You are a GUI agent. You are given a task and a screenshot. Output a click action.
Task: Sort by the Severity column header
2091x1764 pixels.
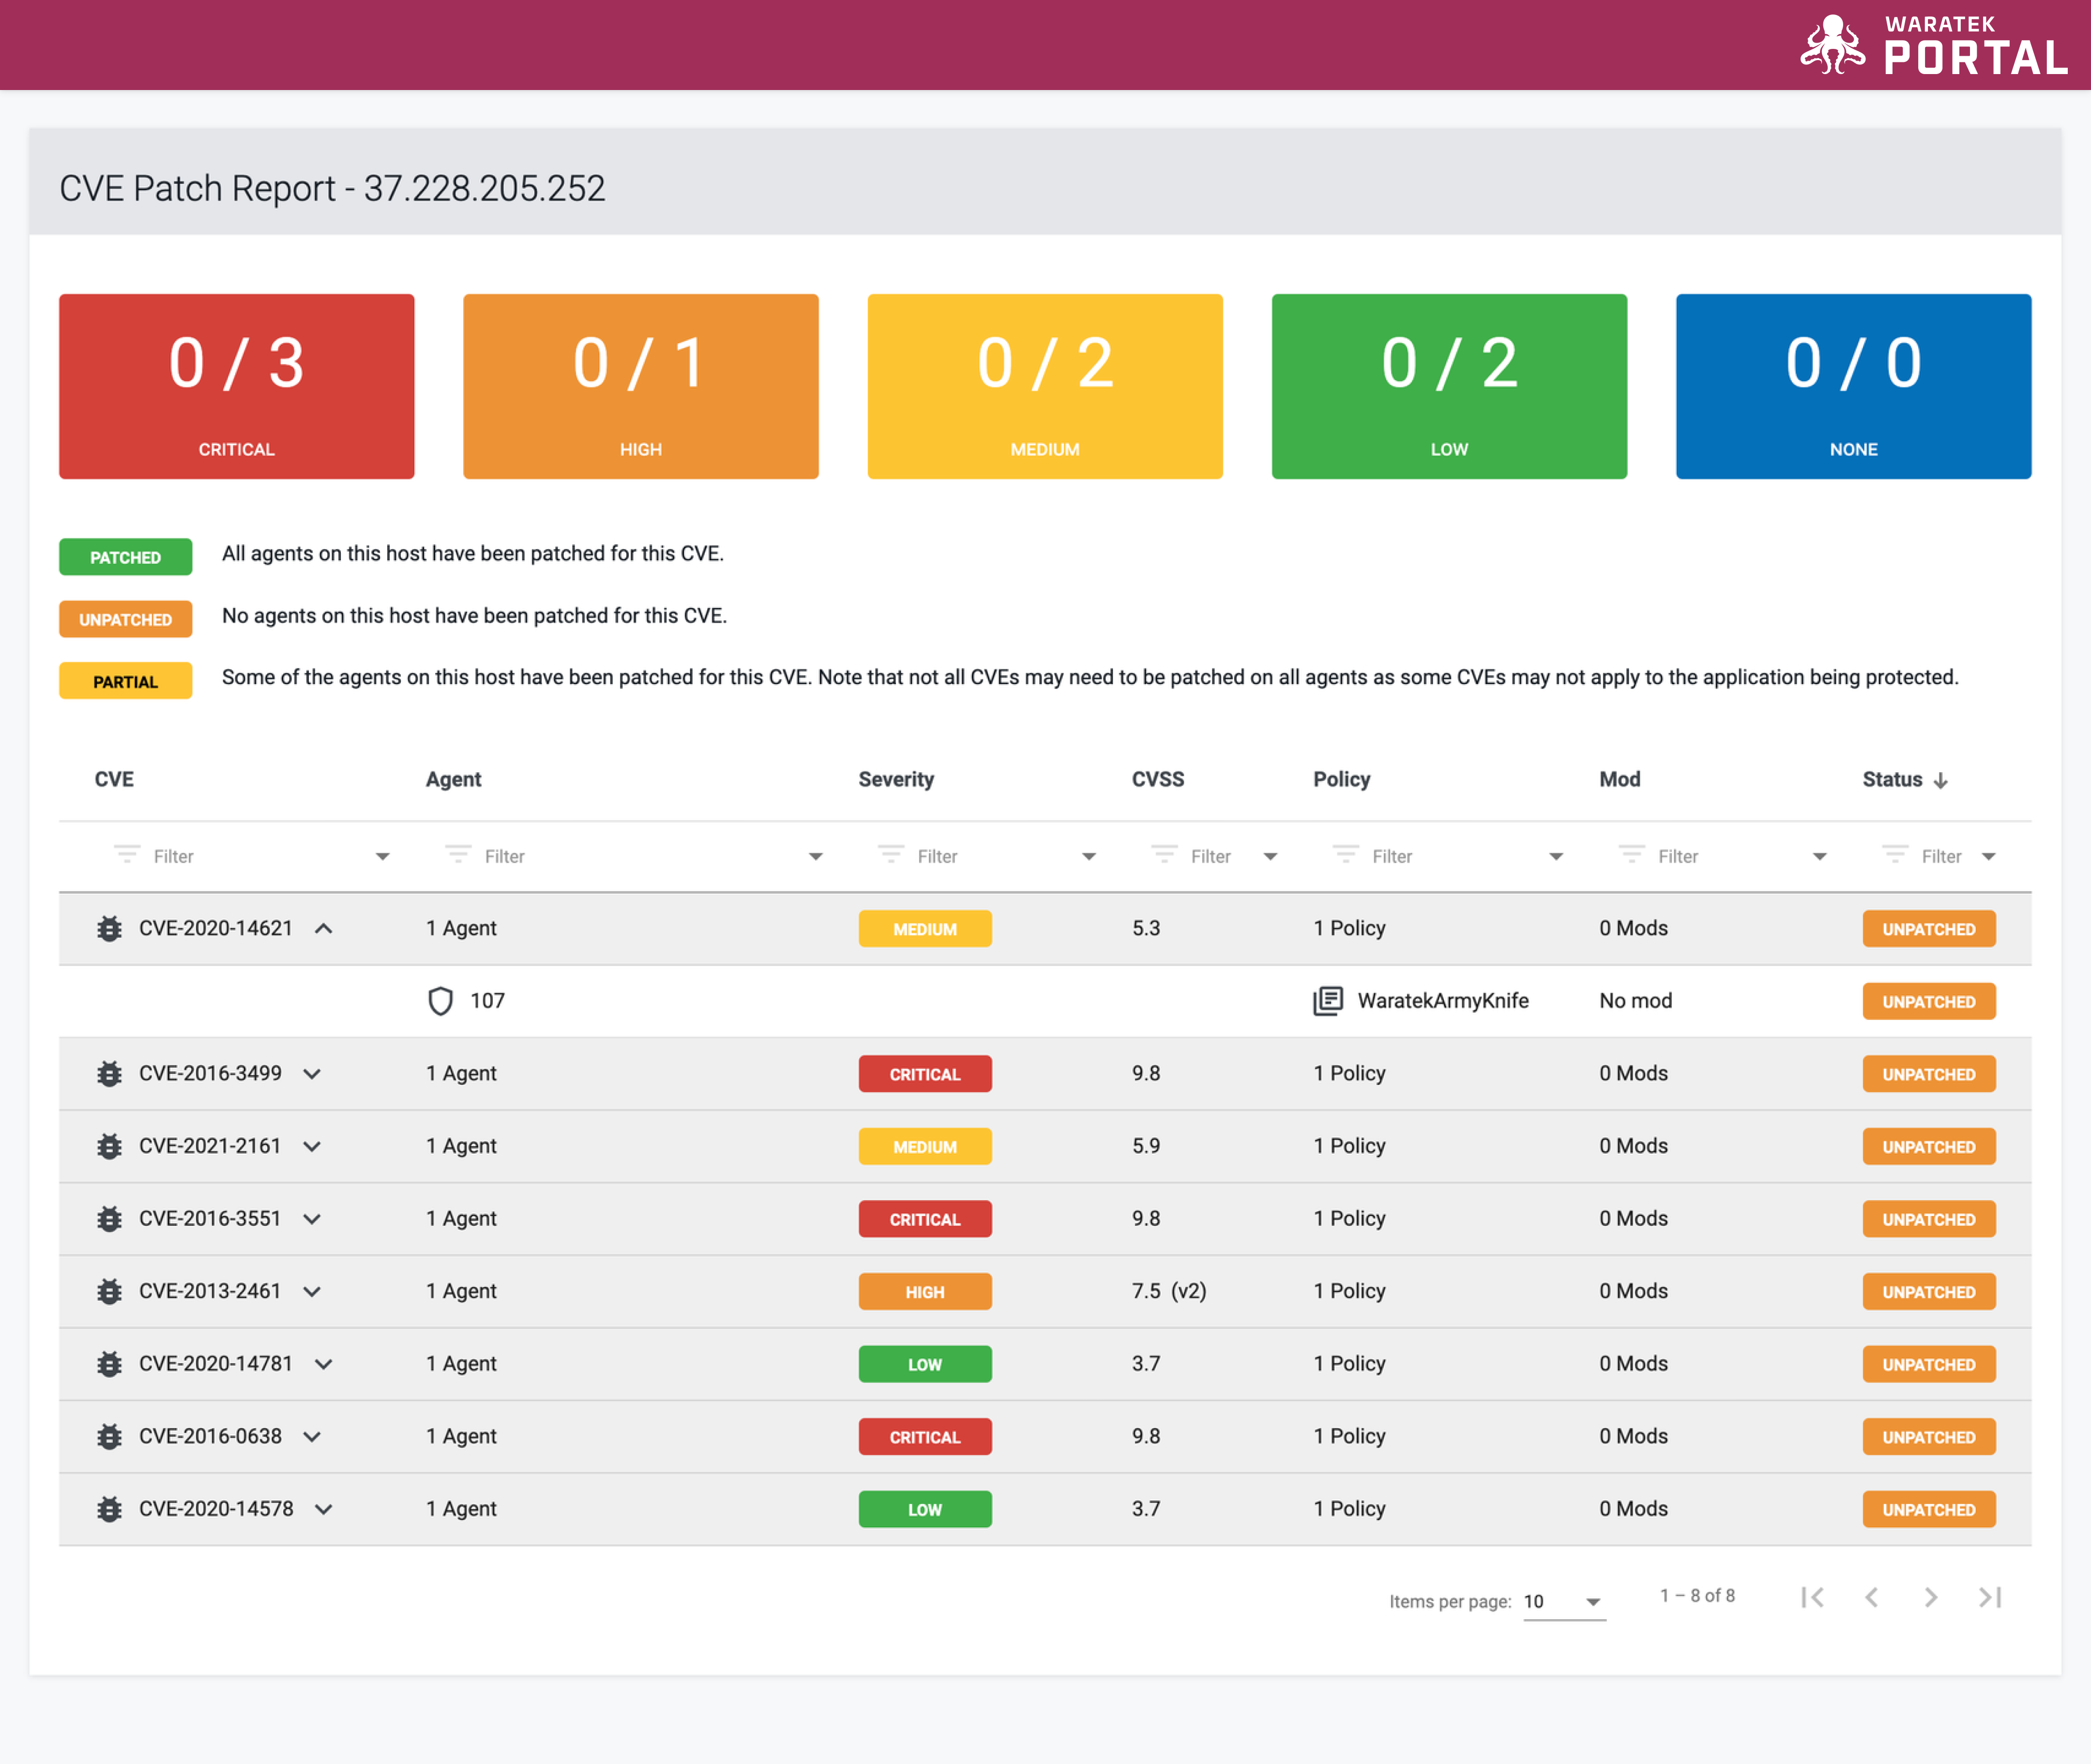896,779
